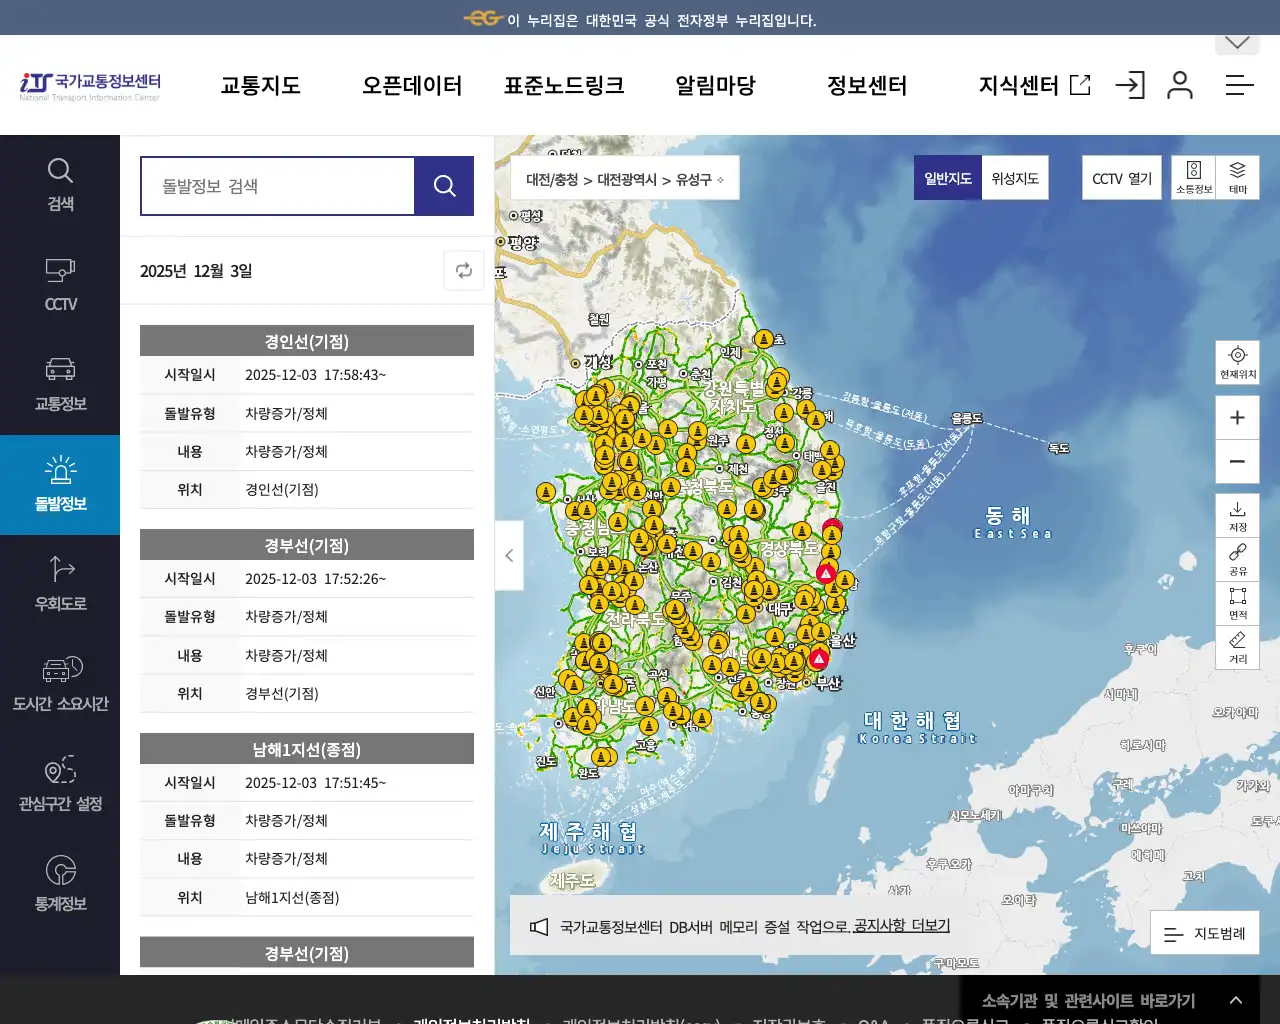Switch the map to 위성지도 satellite view

tap(1014, 177)
